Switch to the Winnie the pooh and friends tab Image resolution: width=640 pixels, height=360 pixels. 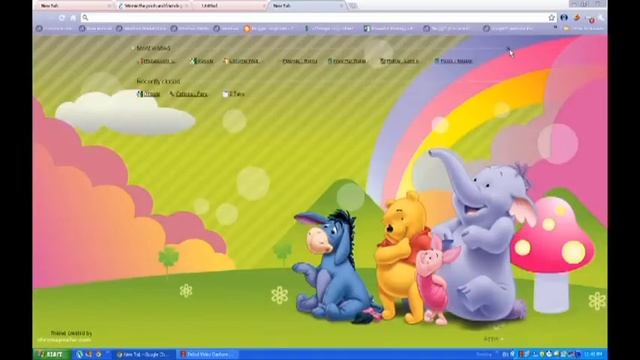point(153,6)
